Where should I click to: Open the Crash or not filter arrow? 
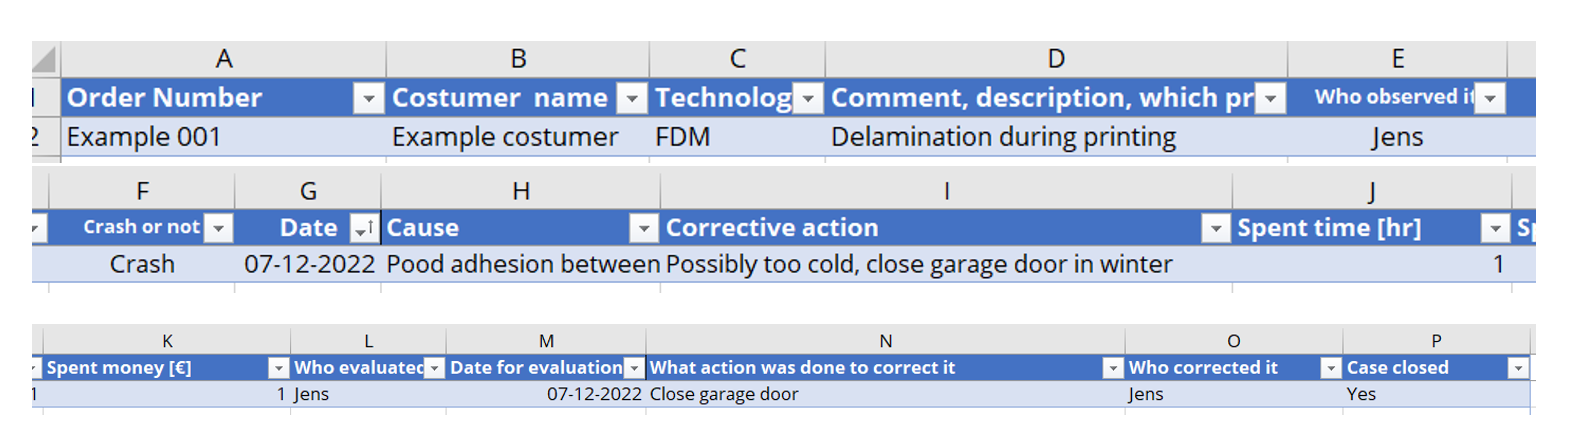click(218, 228)
